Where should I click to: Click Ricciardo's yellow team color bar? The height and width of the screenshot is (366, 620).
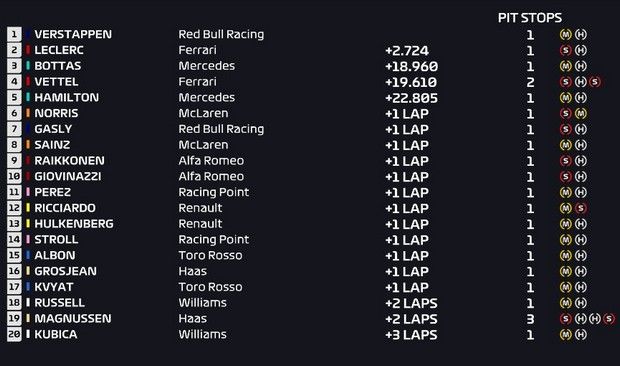(28, 208)
